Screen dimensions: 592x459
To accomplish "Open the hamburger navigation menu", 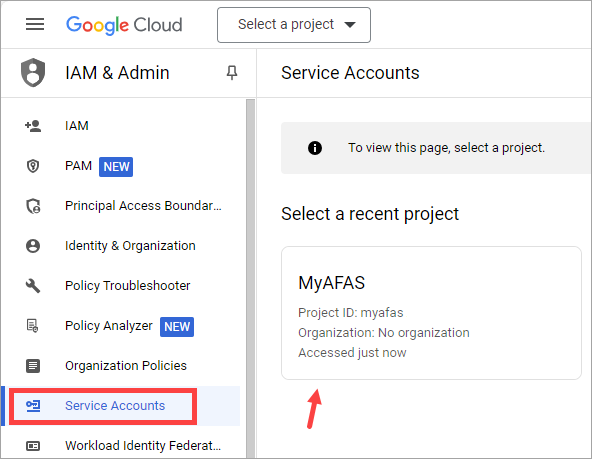I will point(35,24).
